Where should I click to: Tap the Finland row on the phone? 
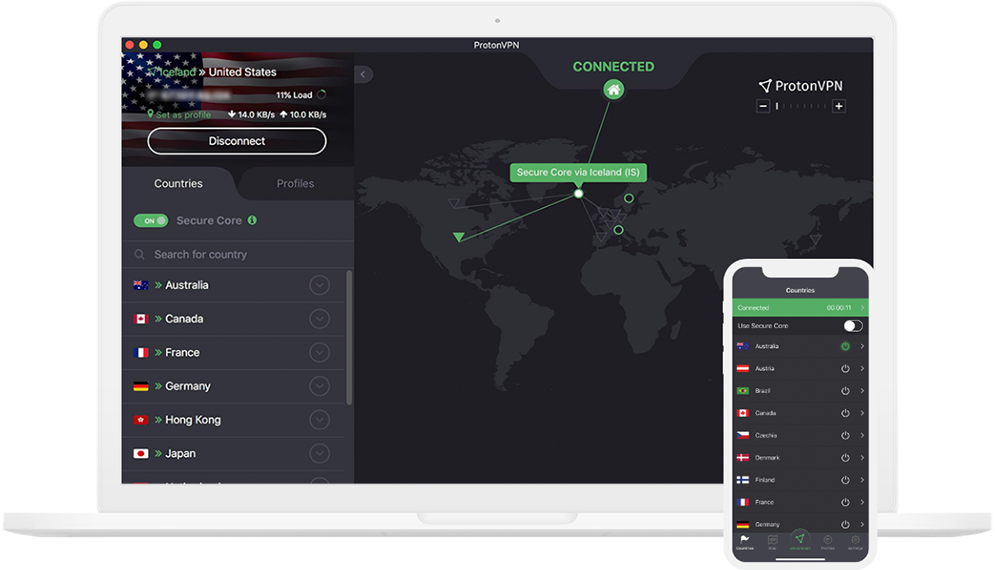tap(800, 480)
